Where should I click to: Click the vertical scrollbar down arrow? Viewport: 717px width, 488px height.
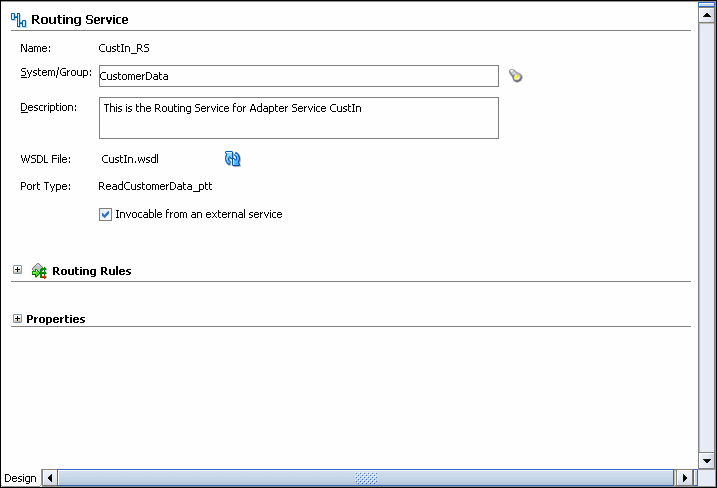coord(707,461)
